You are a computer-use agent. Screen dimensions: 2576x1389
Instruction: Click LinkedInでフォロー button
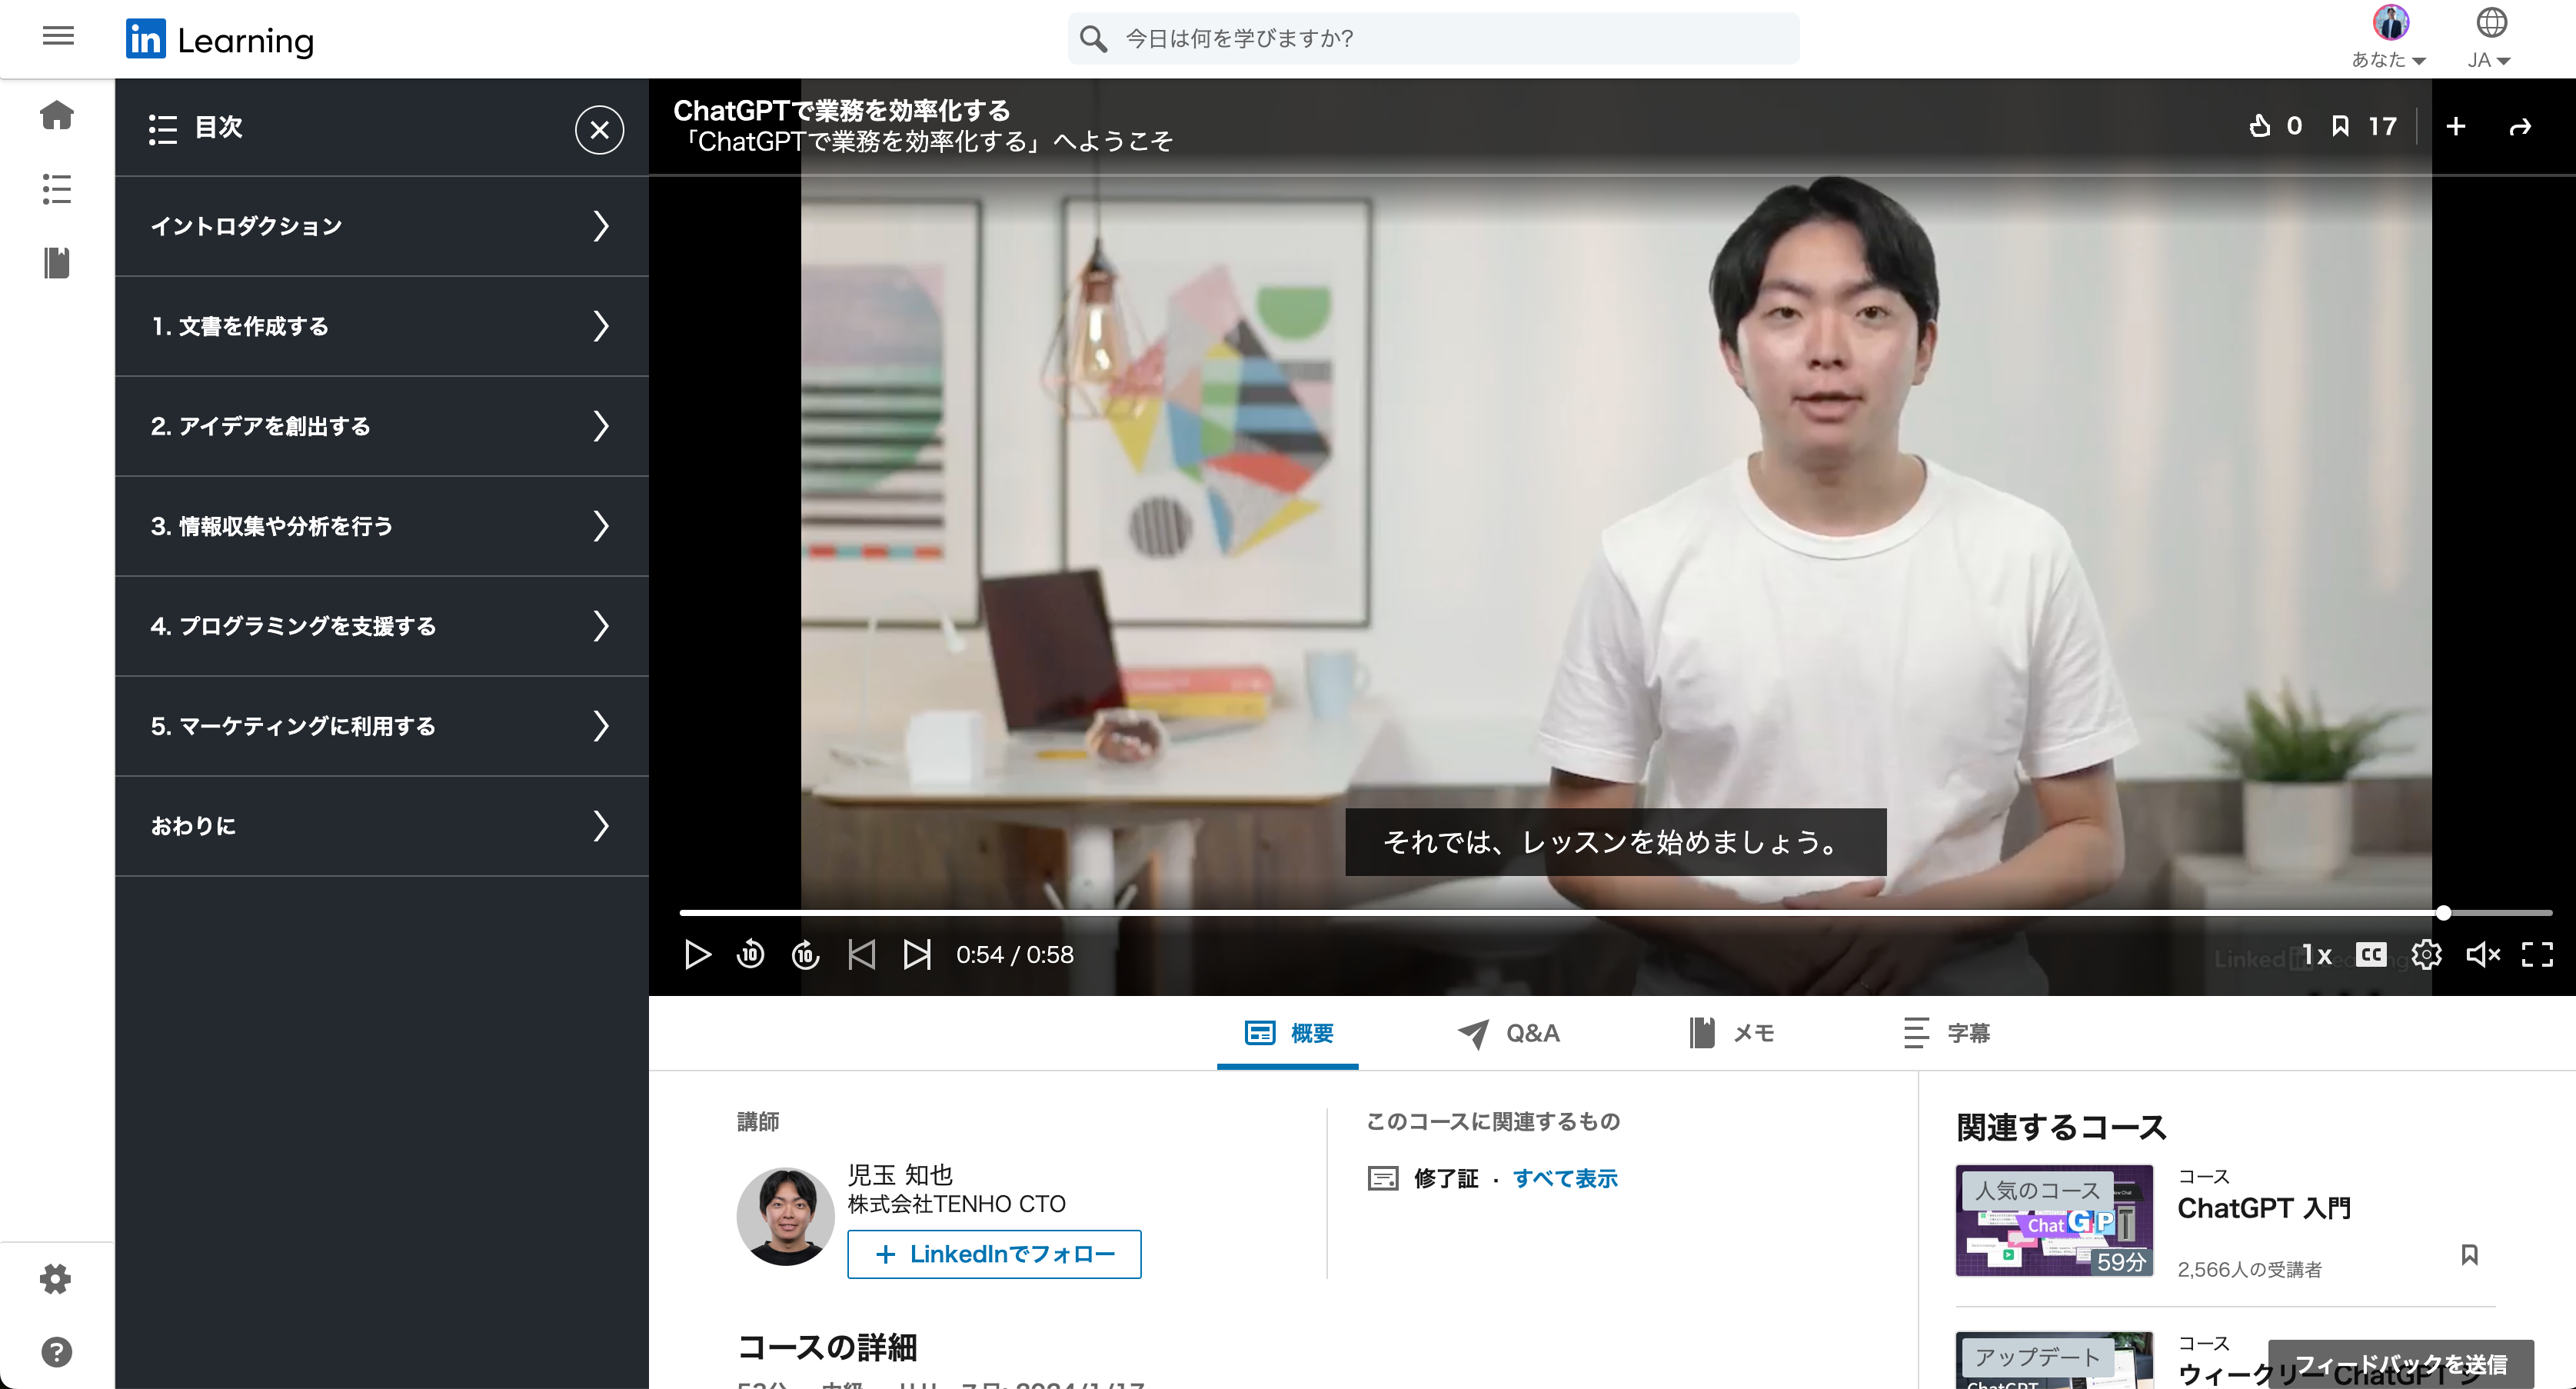994,1254
